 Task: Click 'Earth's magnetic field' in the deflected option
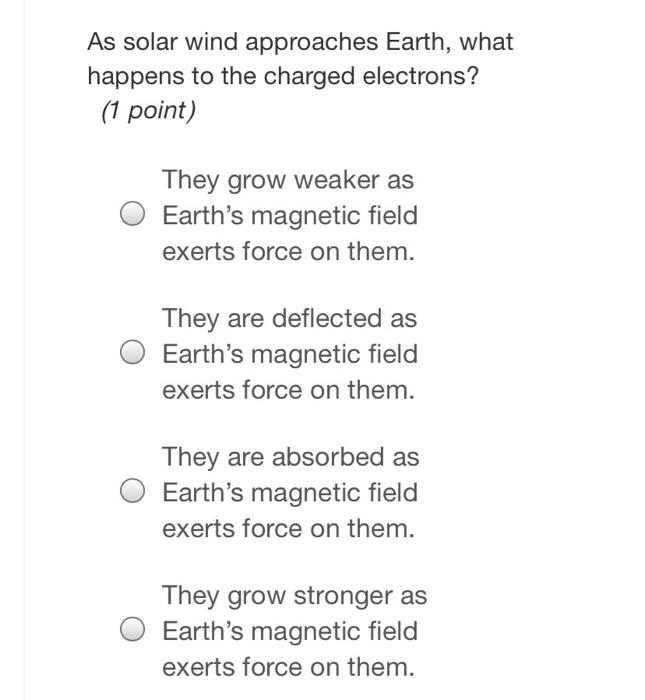[290, 354]
